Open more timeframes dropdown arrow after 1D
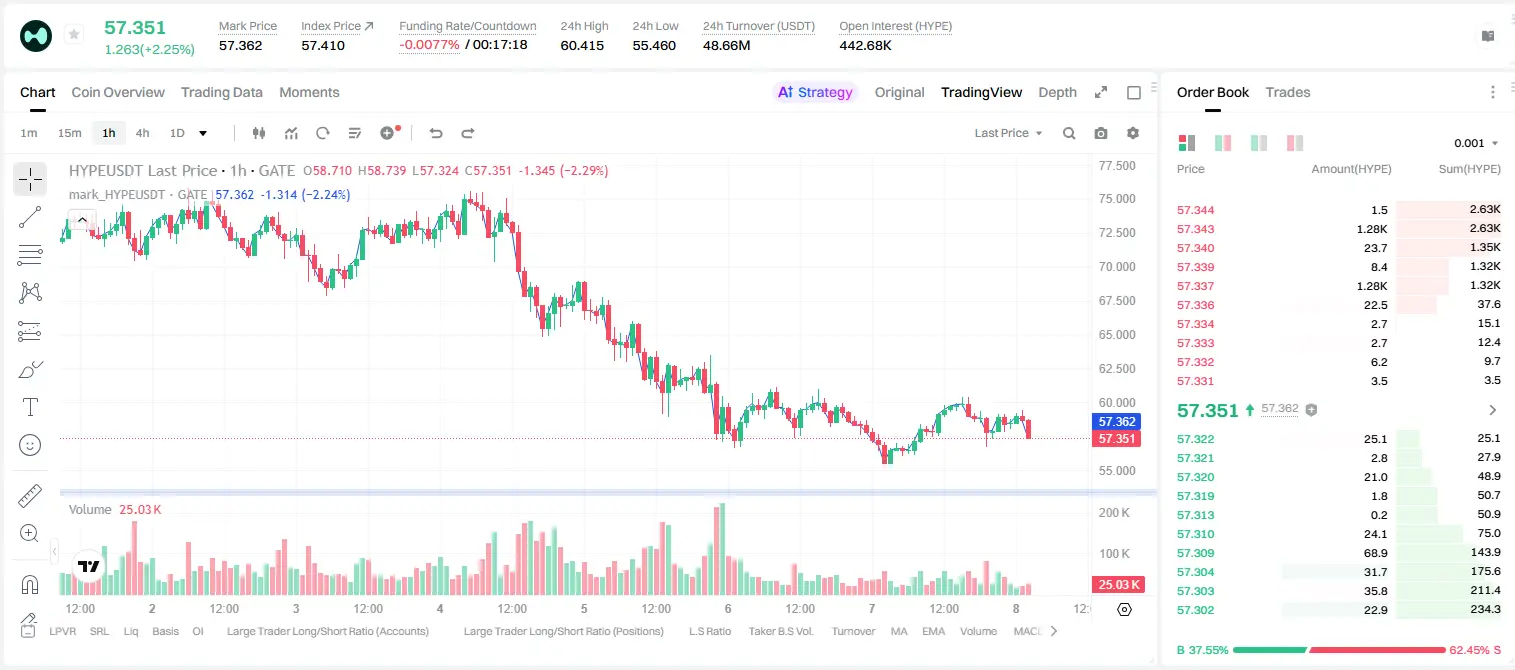 pos(203,133)
